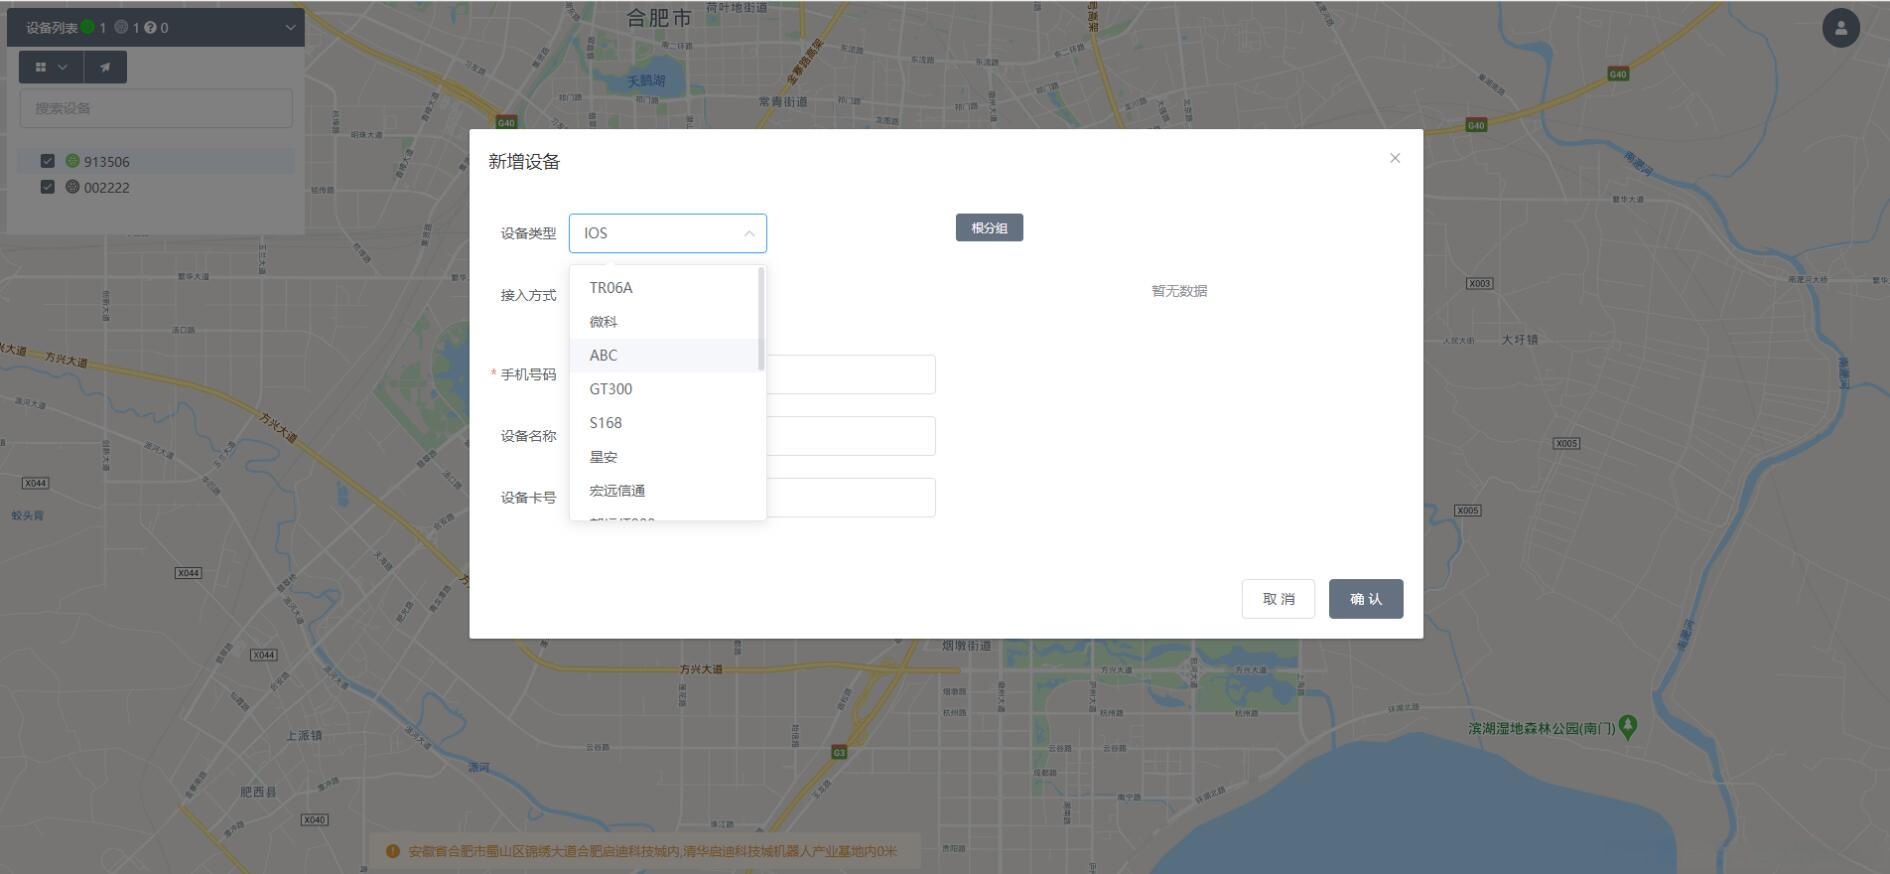The height and width of the screenshot is (874, 1890).
Task: Click the paper-plane locate icon button
Action: [x=105, y=67]
